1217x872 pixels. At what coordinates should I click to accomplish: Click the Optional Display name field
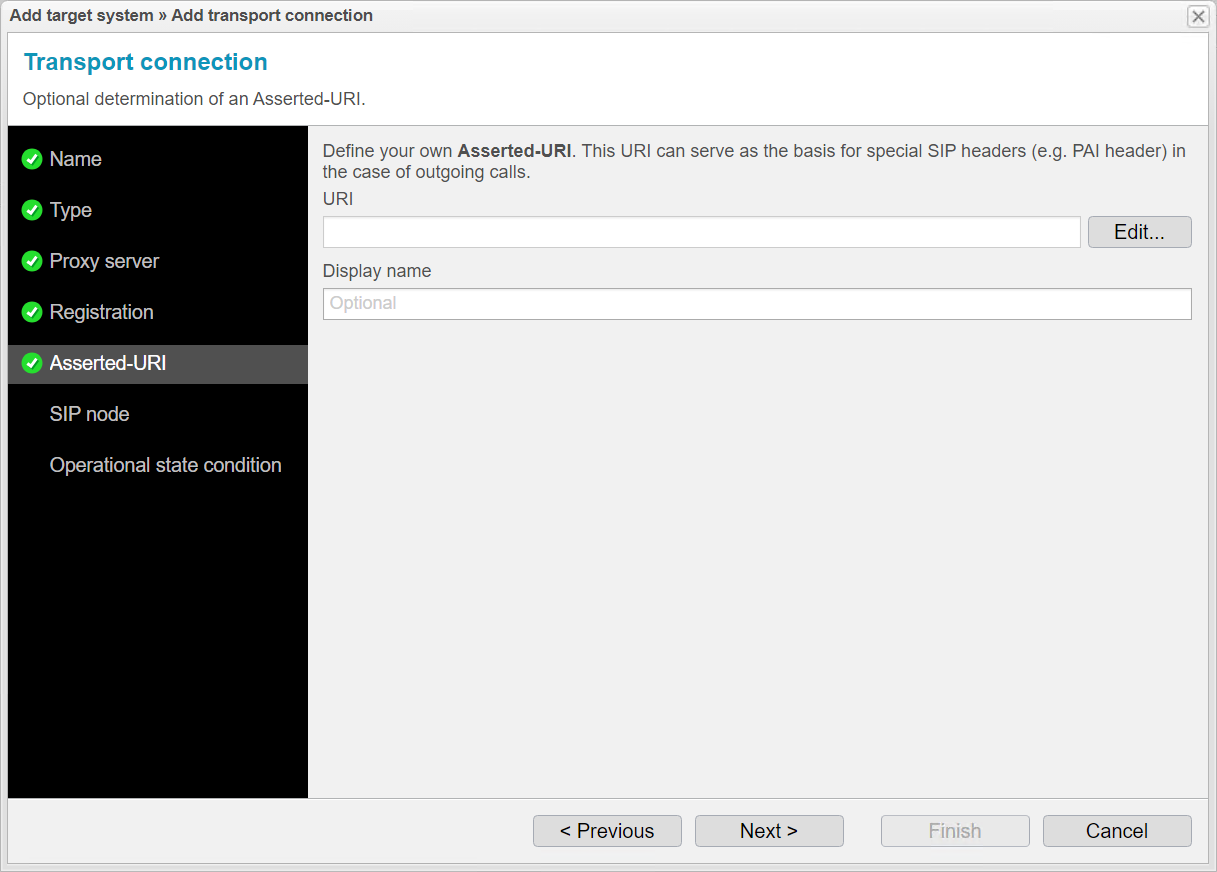pos(757,304)
